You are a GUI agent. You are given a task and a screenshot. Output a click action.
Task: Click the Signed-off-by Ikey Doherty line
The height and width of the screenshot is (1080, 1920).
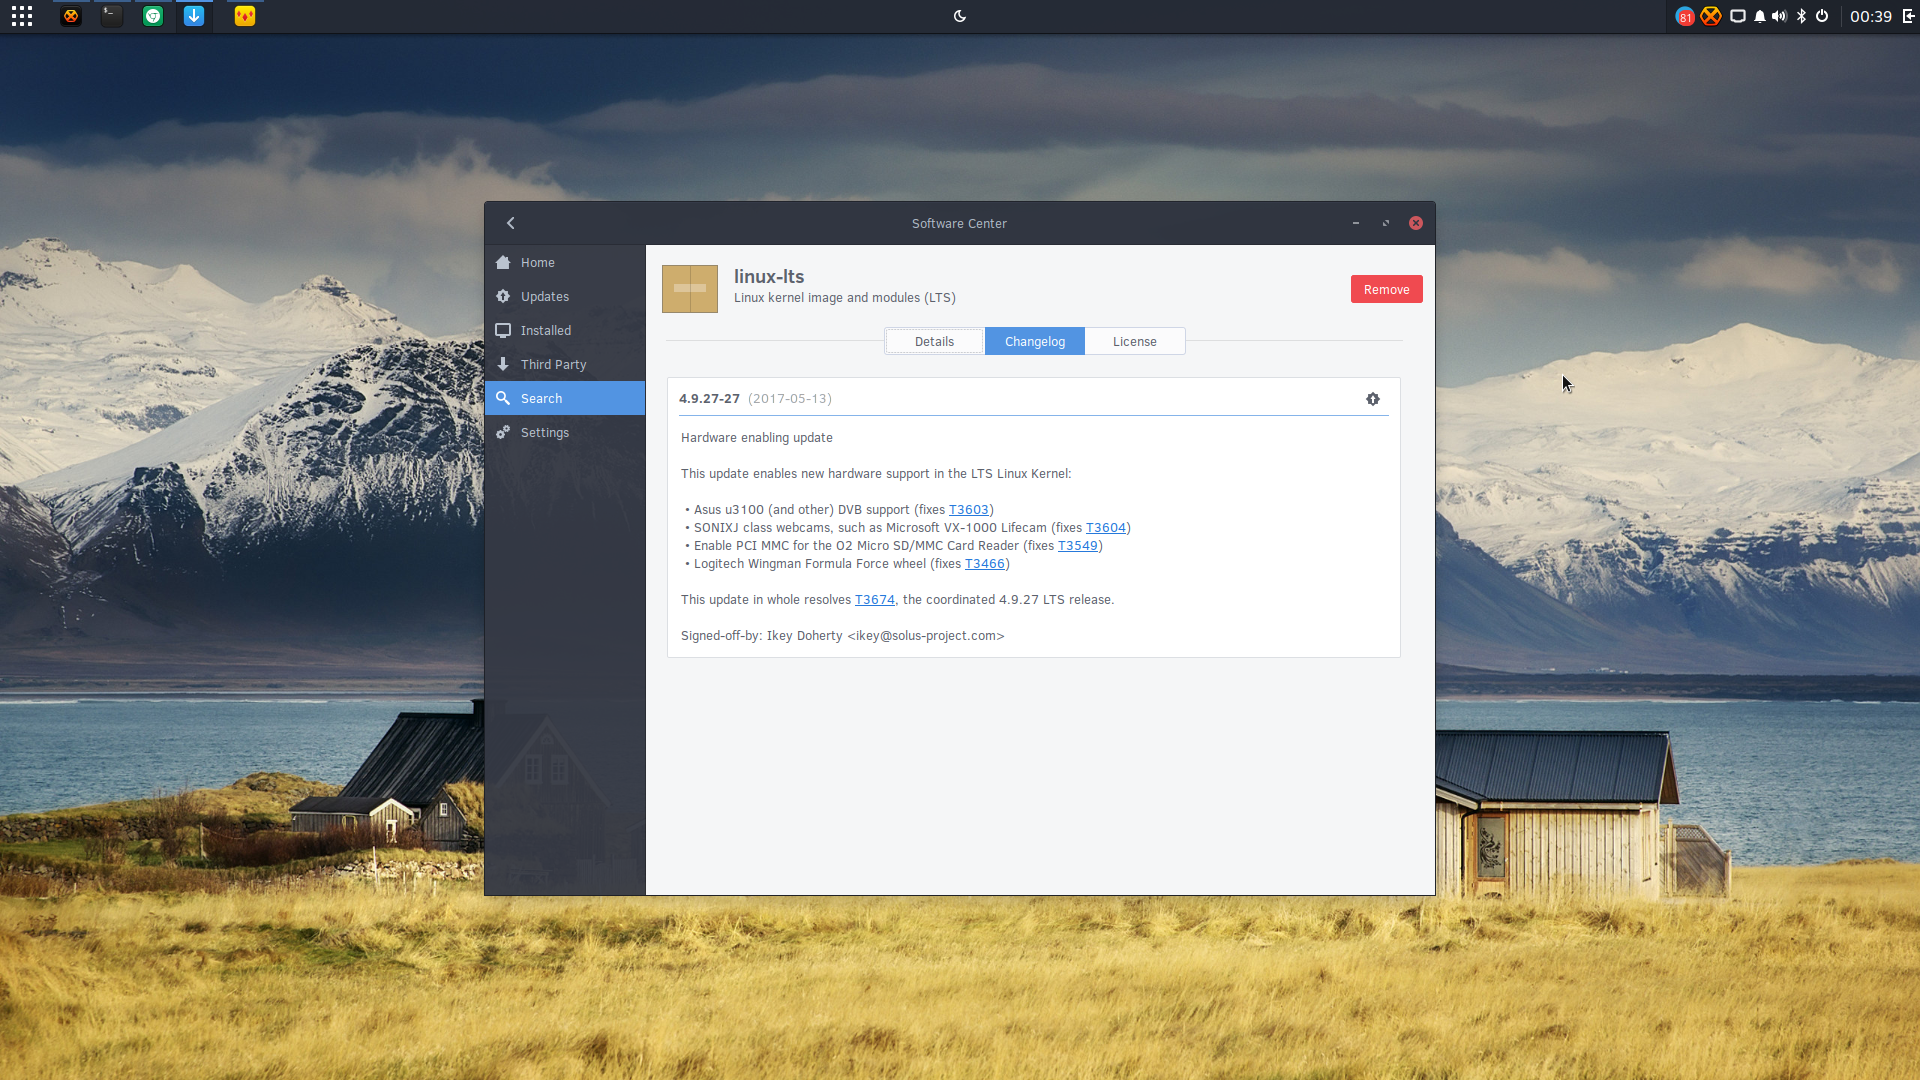(x=842, y=636)
